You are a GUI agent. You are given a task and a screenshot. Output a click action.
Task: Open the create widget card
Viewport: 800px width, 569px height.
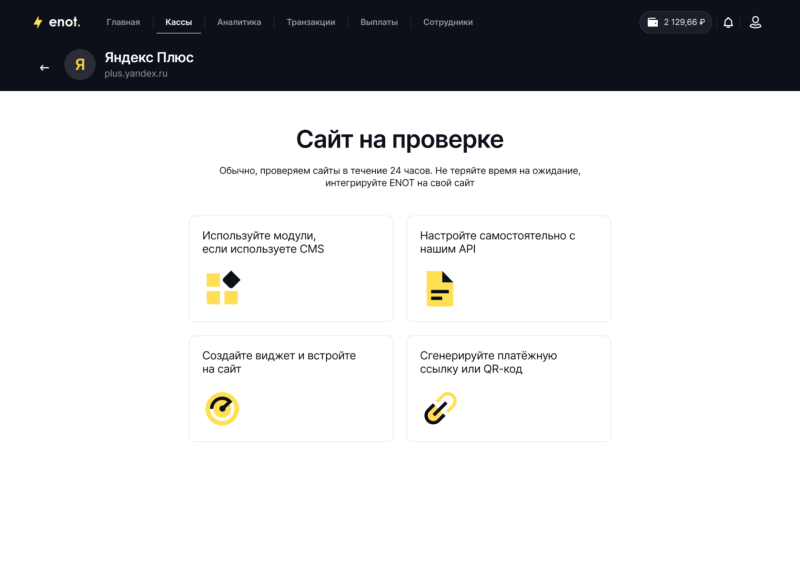coord(291,388)
